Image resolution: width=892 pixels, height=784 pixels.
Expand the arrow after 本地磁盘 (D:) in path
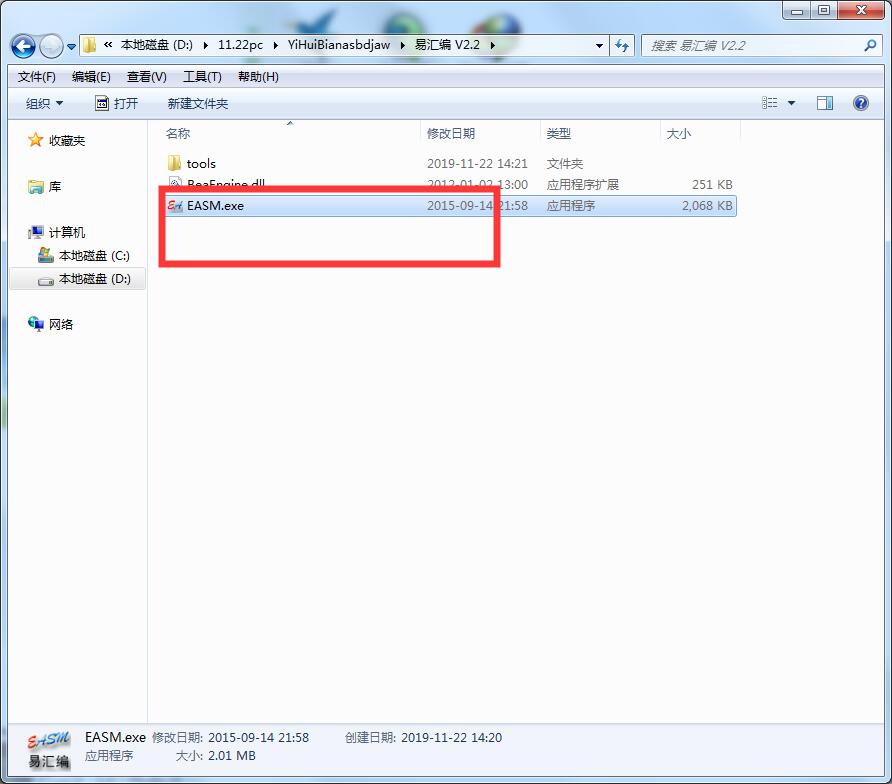[x=205, y=45]
